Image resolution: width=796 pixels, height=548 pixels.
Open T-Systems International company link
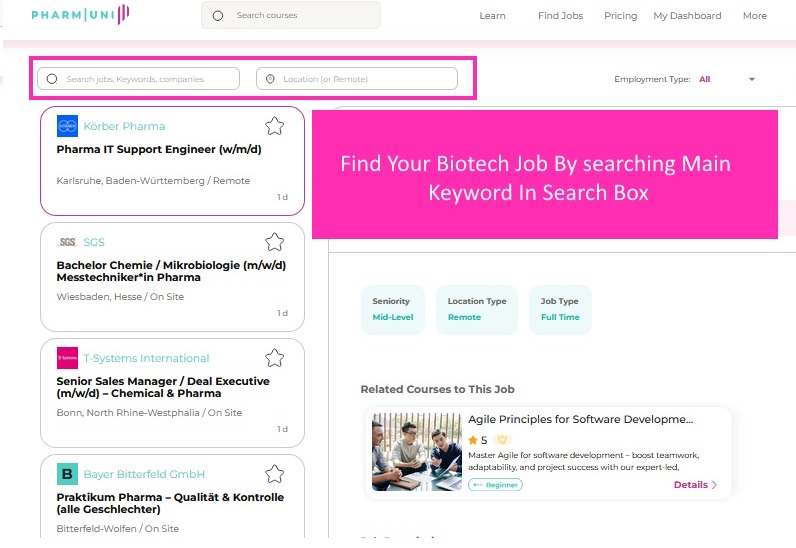coord(146,358)
